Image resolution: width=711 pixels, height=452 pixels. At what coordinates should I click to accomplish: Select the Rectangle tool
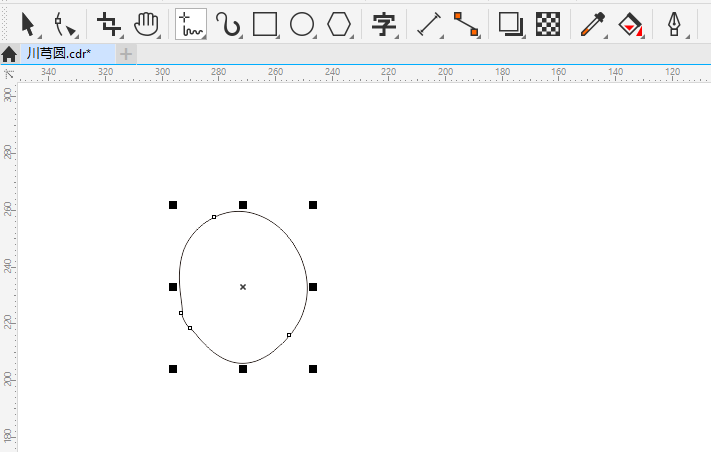coord(265,24)
